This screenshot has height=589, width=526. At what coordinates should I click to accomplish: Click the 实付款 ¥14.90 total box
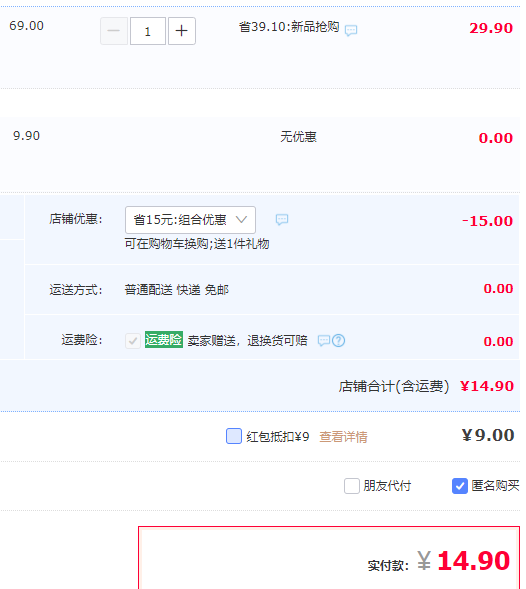click(x=329, y=557)
